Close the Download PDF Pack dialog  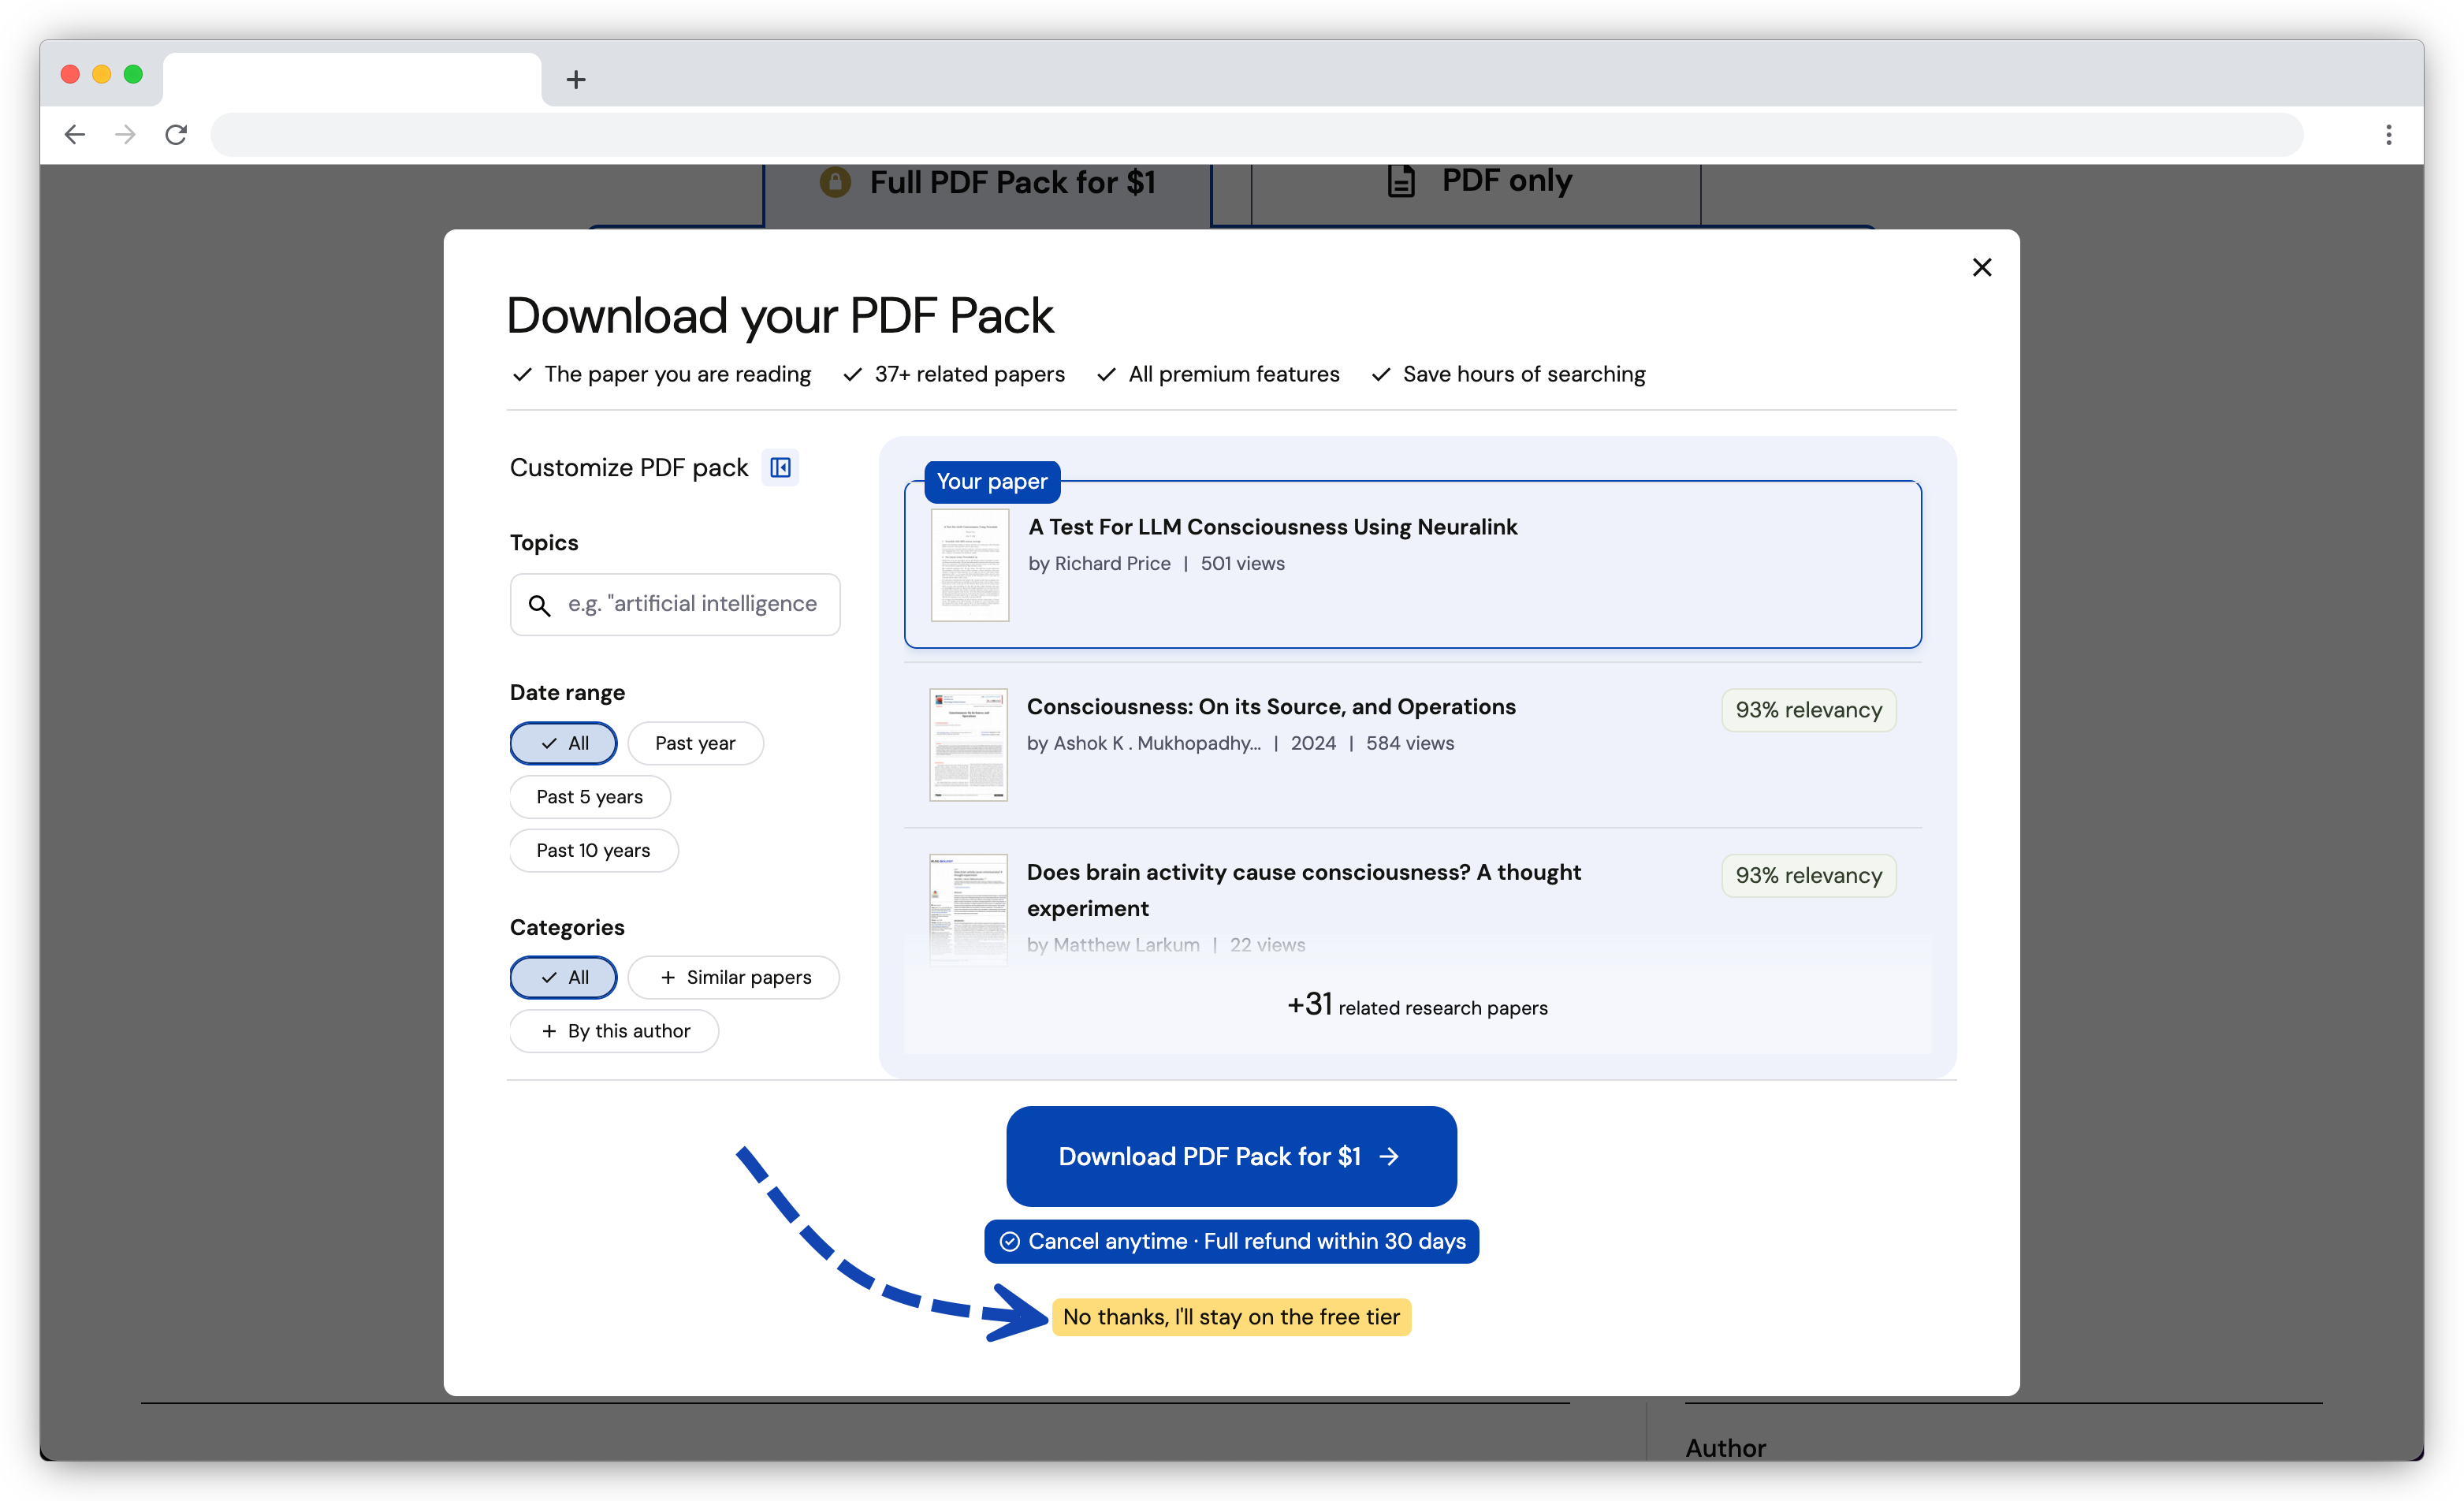coord(1981,267)
